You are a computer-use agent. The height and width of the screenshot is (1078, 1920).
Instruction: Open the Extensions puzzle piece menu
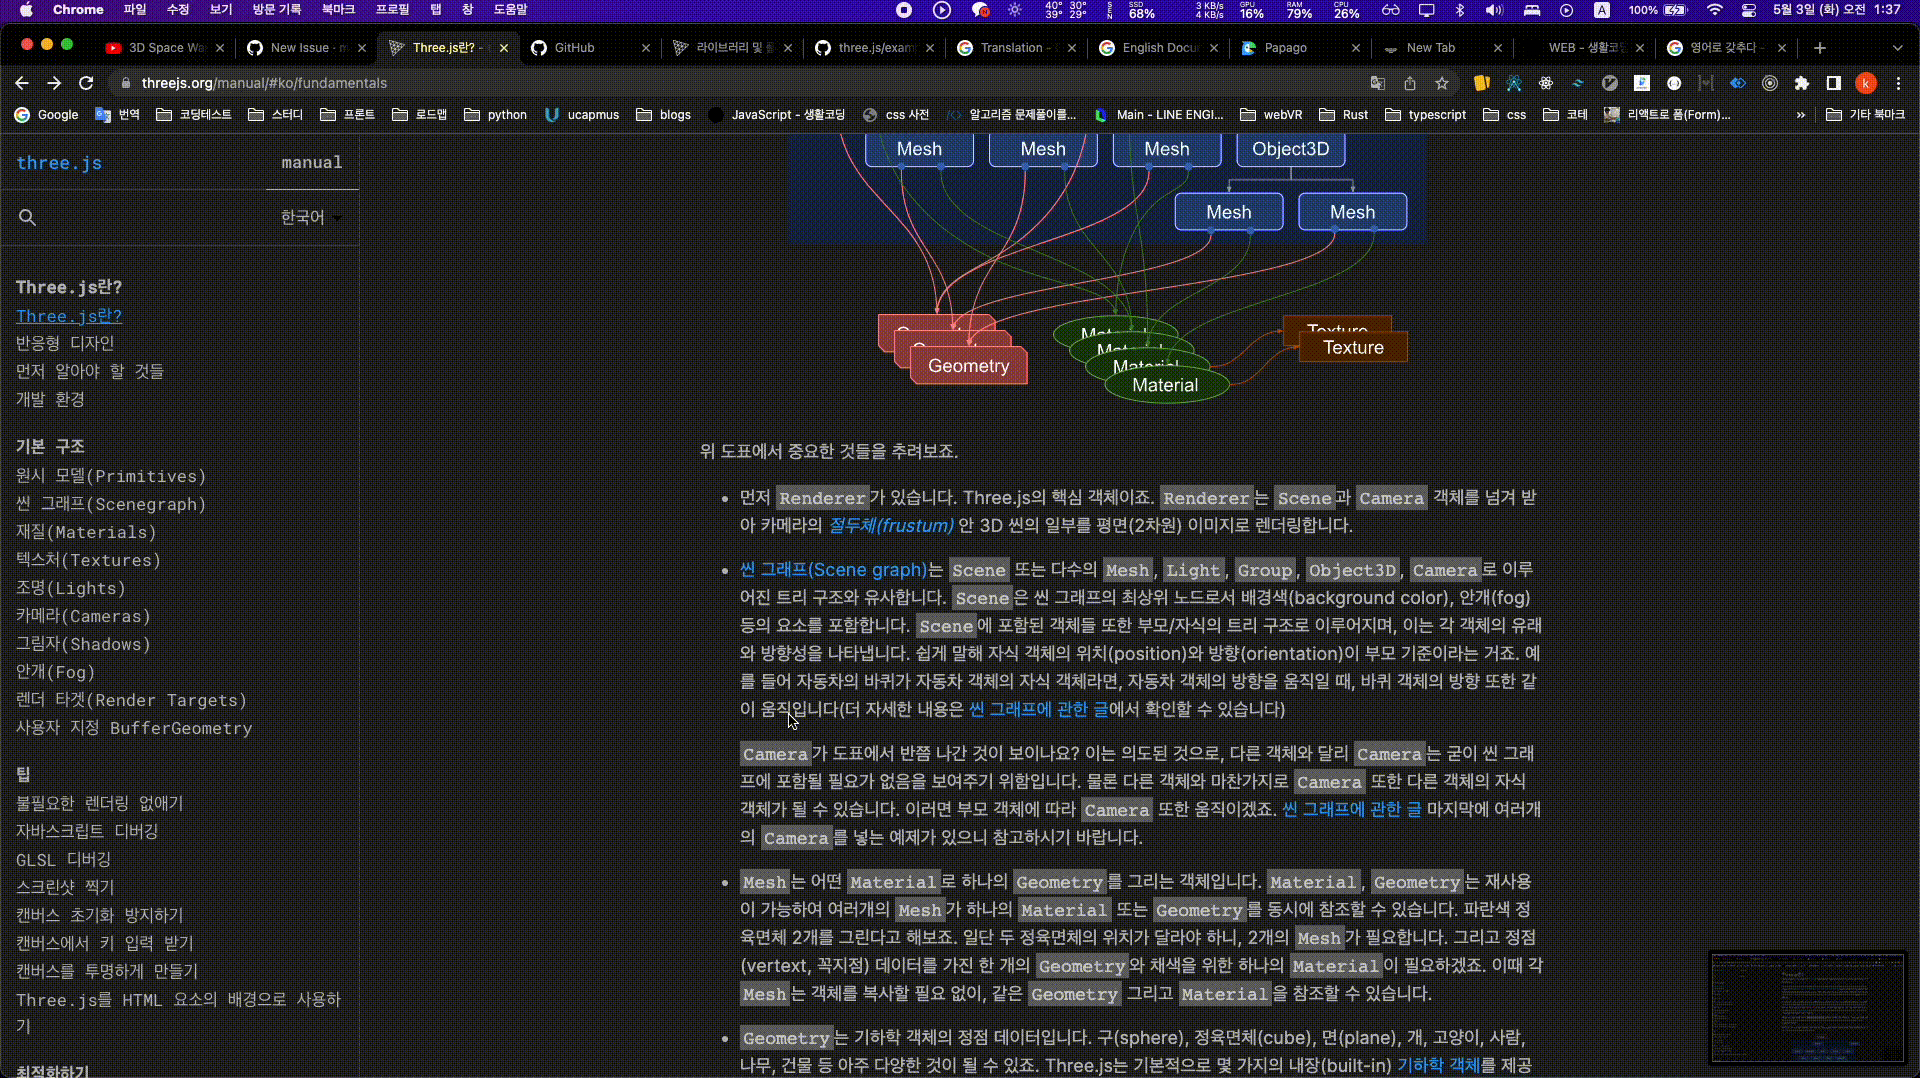tap(1802, 83)
